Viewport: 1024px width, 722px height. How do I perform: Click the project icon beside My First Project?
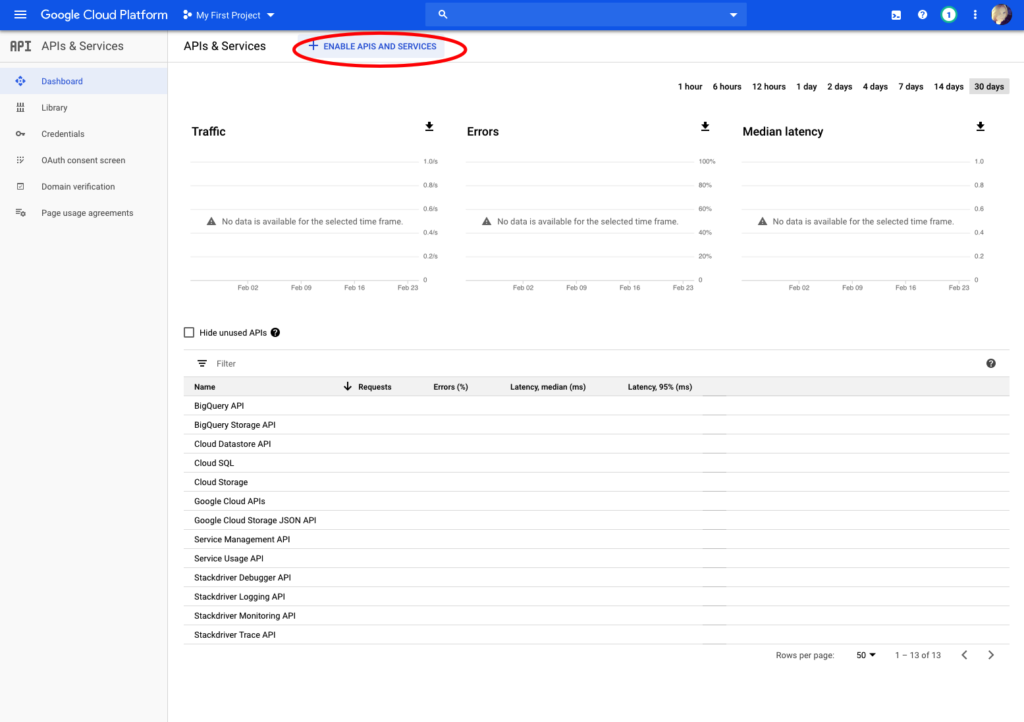[x=187, y=15]
